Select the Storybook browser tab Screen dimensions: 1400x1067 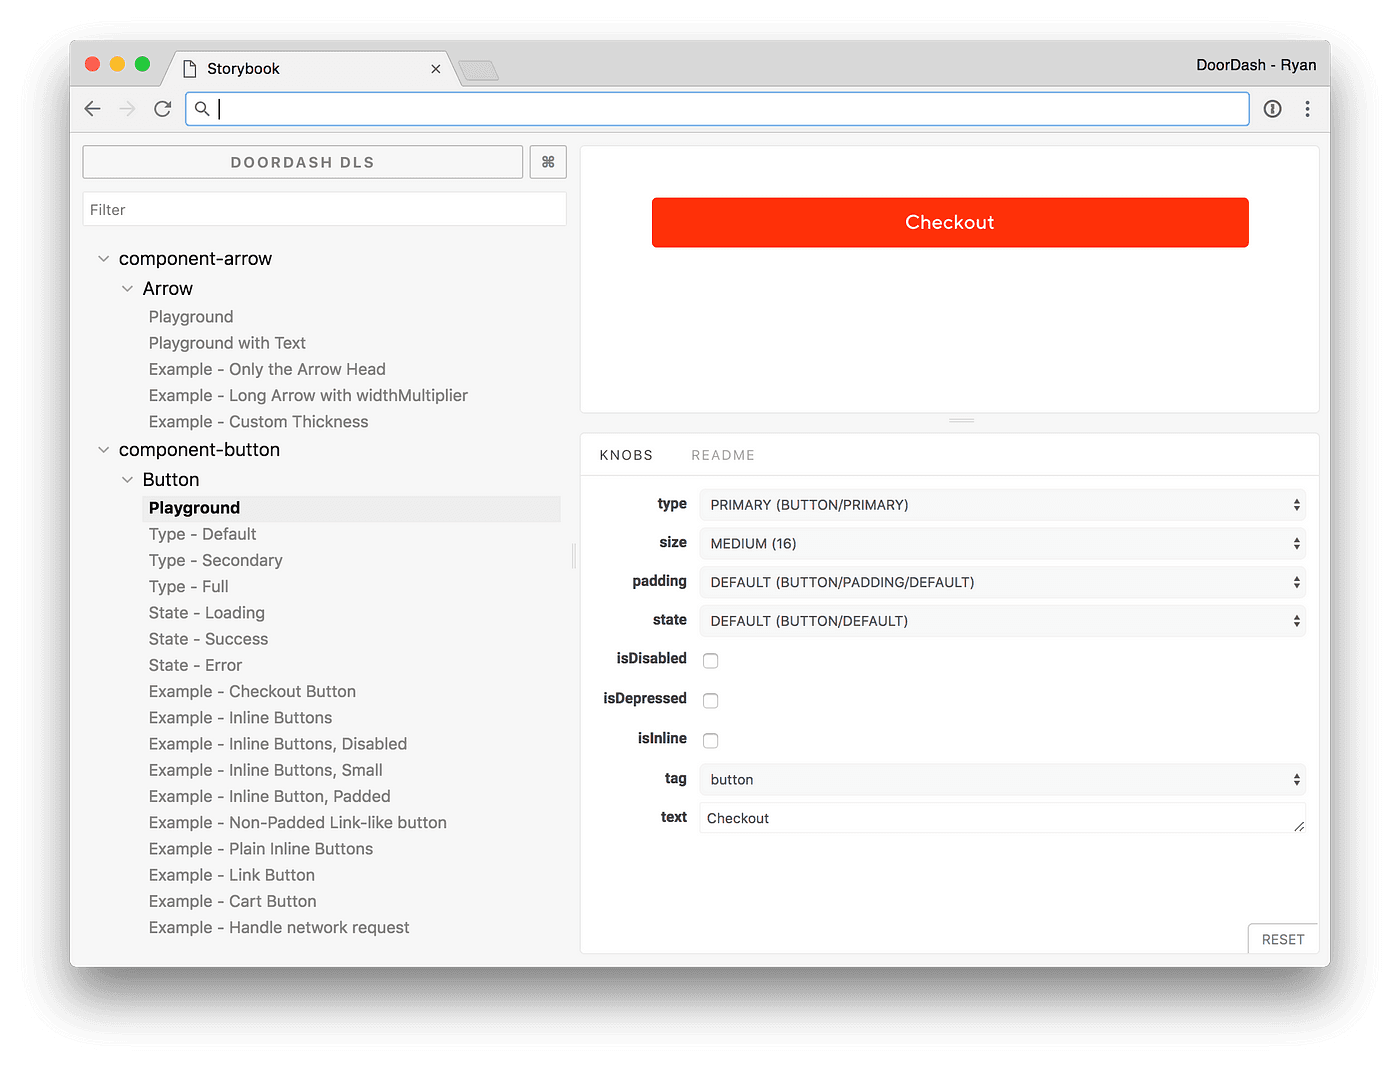(310, 68)
